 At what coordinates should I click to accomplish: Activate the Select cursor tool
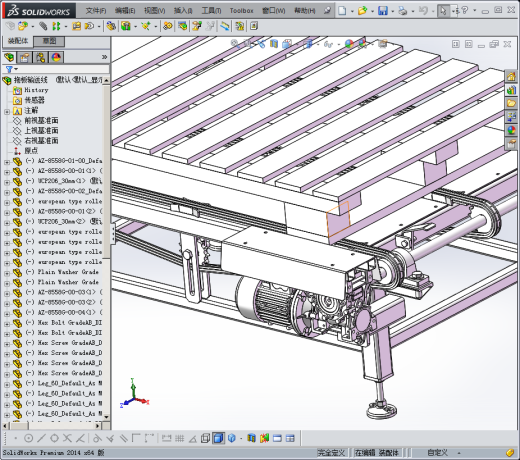tap(443, 11)
